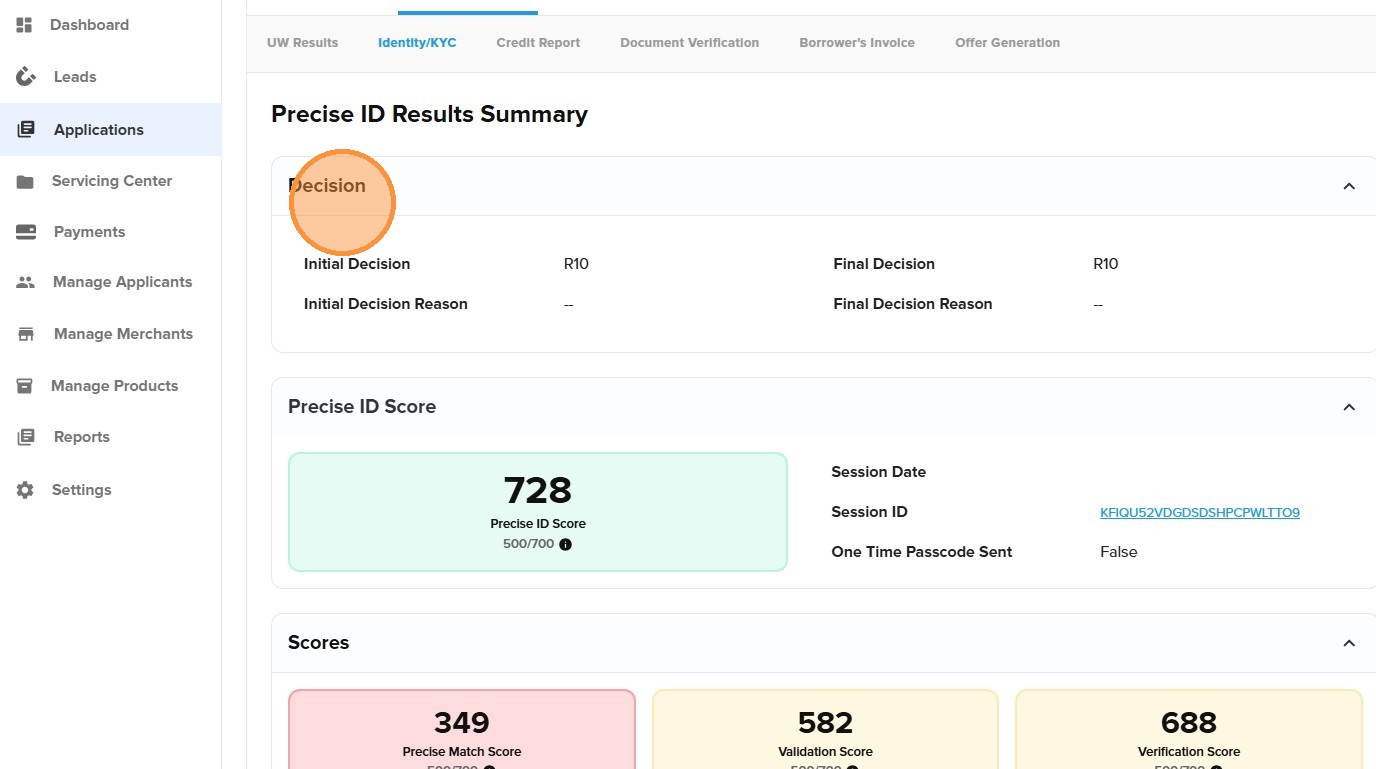Open Dashboard from the sidebar
Image resolution: width=1376 pixels, height=769 pixels.
tap(89, 25)
